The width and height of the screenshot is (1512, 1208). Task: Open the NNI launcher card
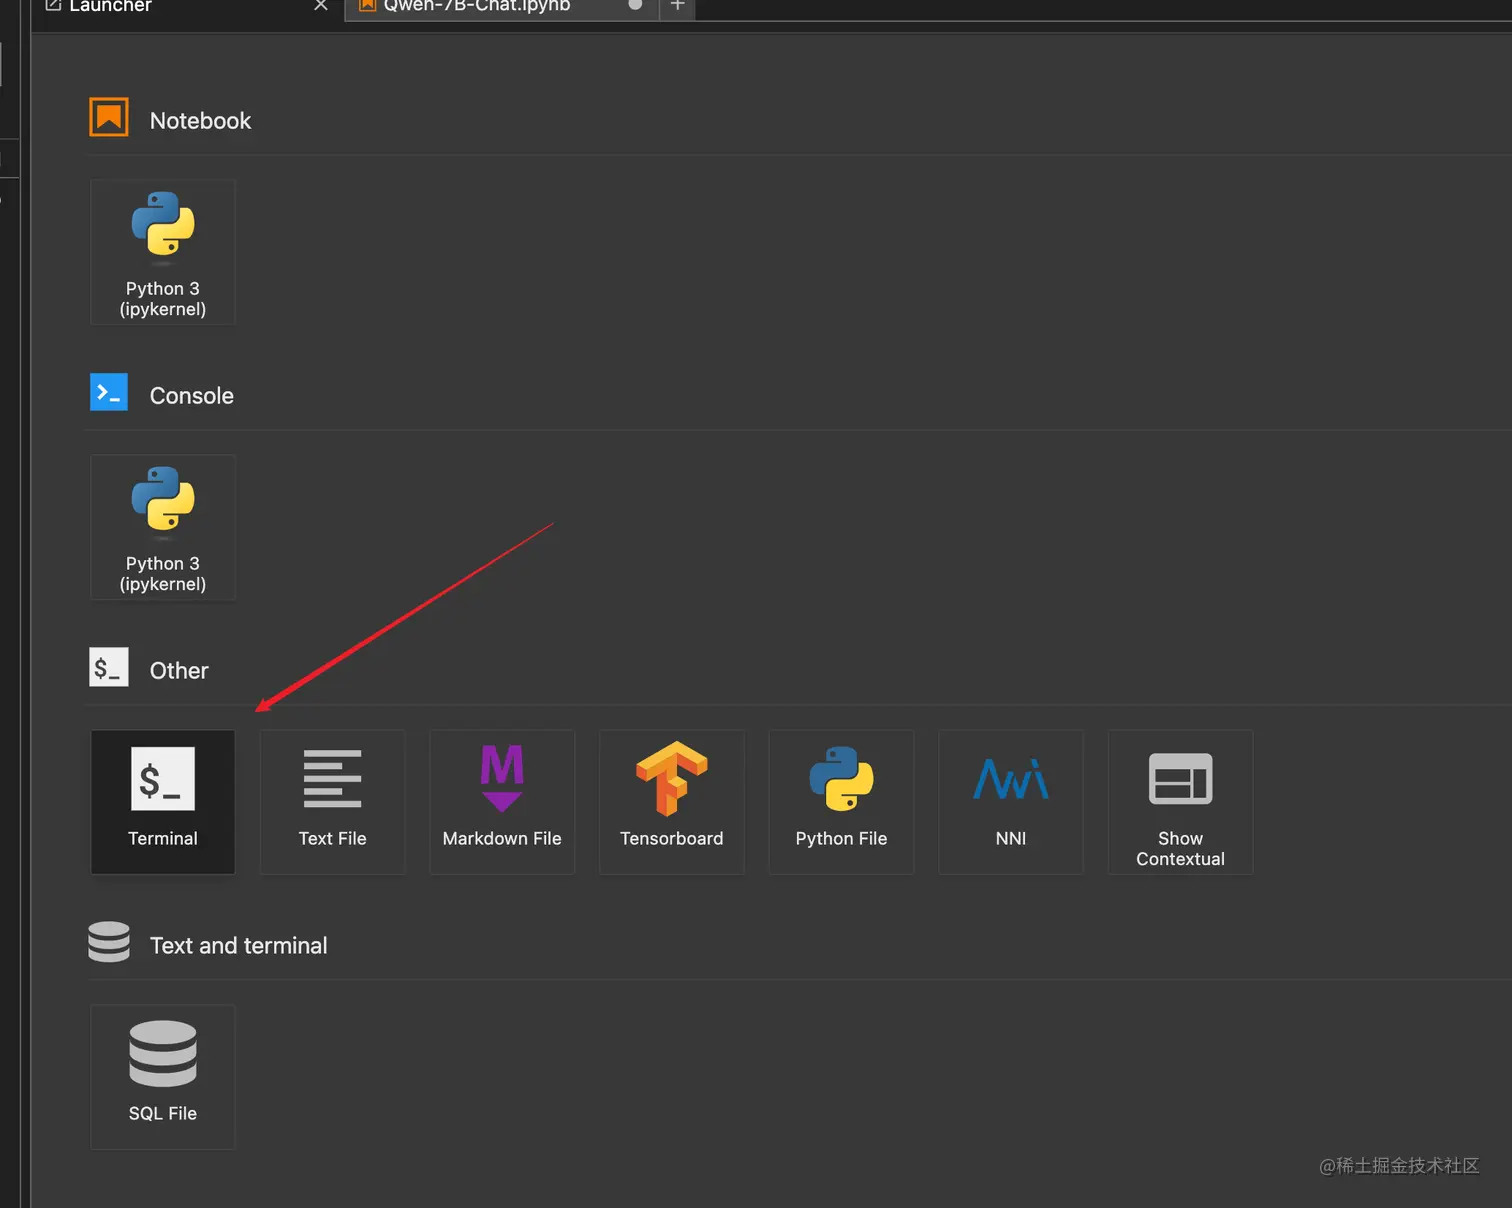coord(1010,801)
